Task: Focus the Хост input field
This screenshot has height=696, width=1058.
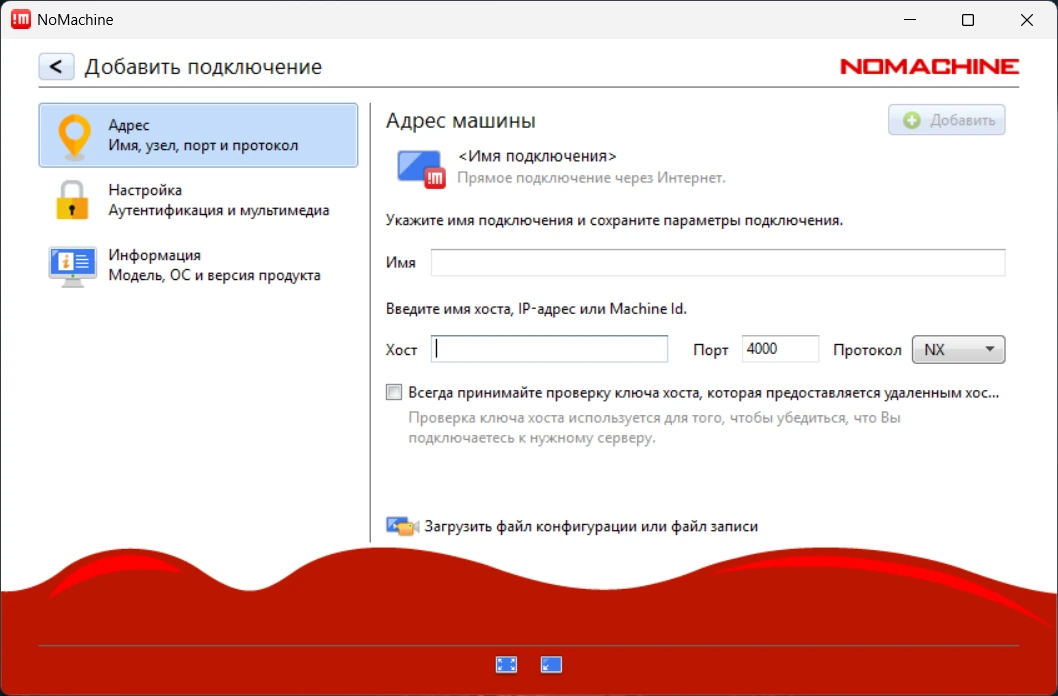Action: point(549,349)
